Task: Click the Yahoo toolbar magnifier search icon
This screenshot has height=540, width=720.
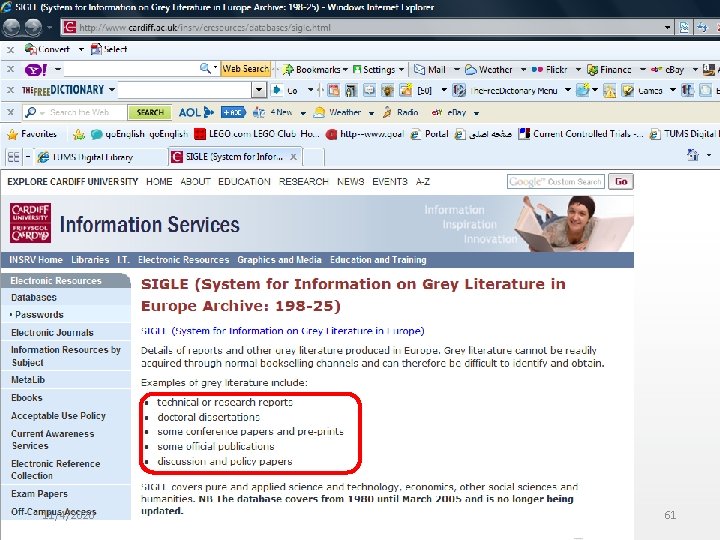Action: pyautogui.click(x=205, y=69)
